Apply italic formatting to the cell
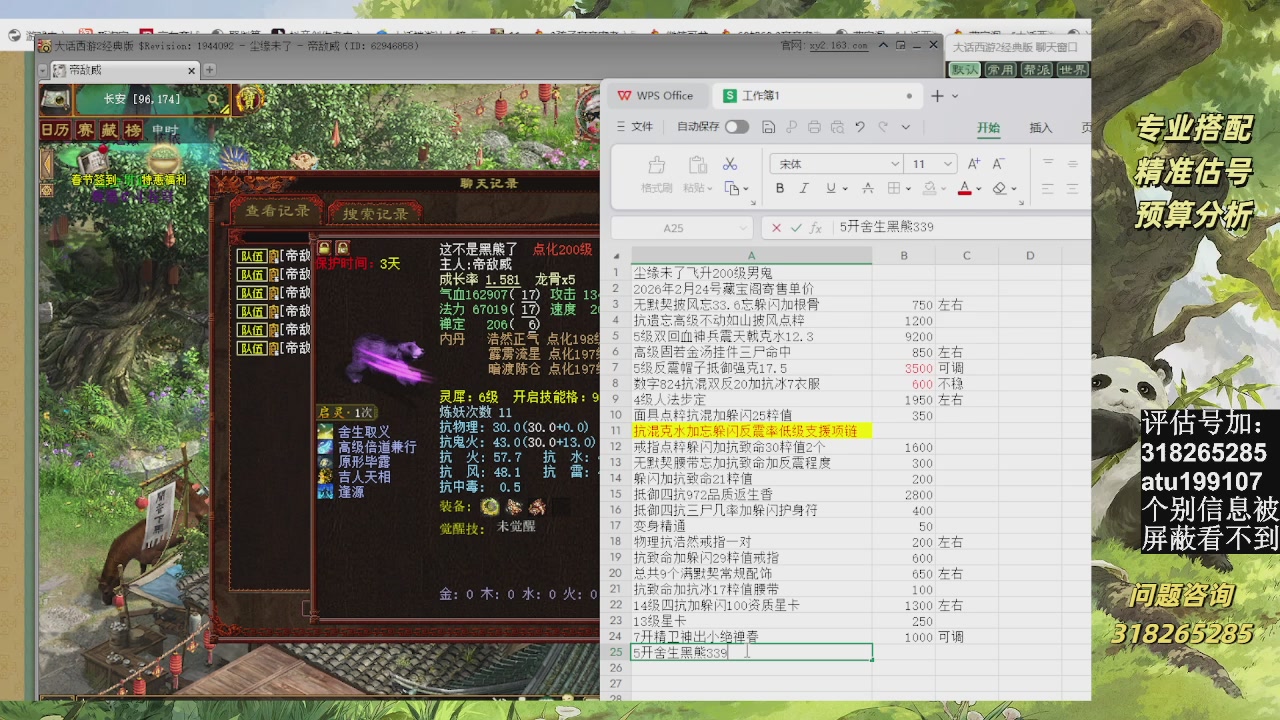Image resolution: width=1280 pixels, height=720 pixels. [x=805, y=188]
